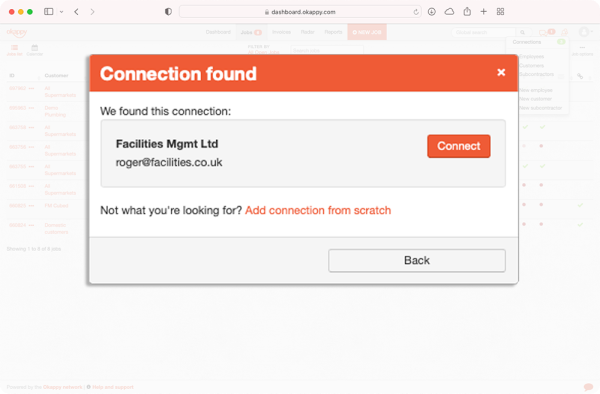Open the Share sheet icon
Image resolution: width=600 pixels, height=394 pixels.
click(467, 12)
